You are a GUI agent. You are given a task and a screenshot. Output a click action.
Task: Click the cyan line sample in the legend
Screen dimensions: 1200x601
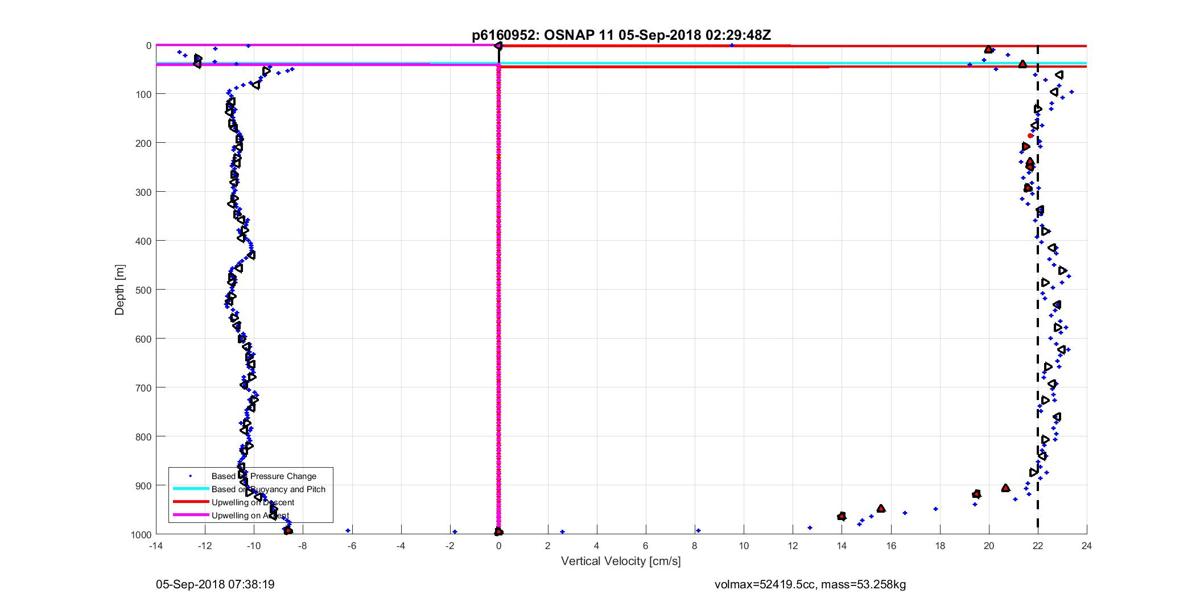coord(190,488)
